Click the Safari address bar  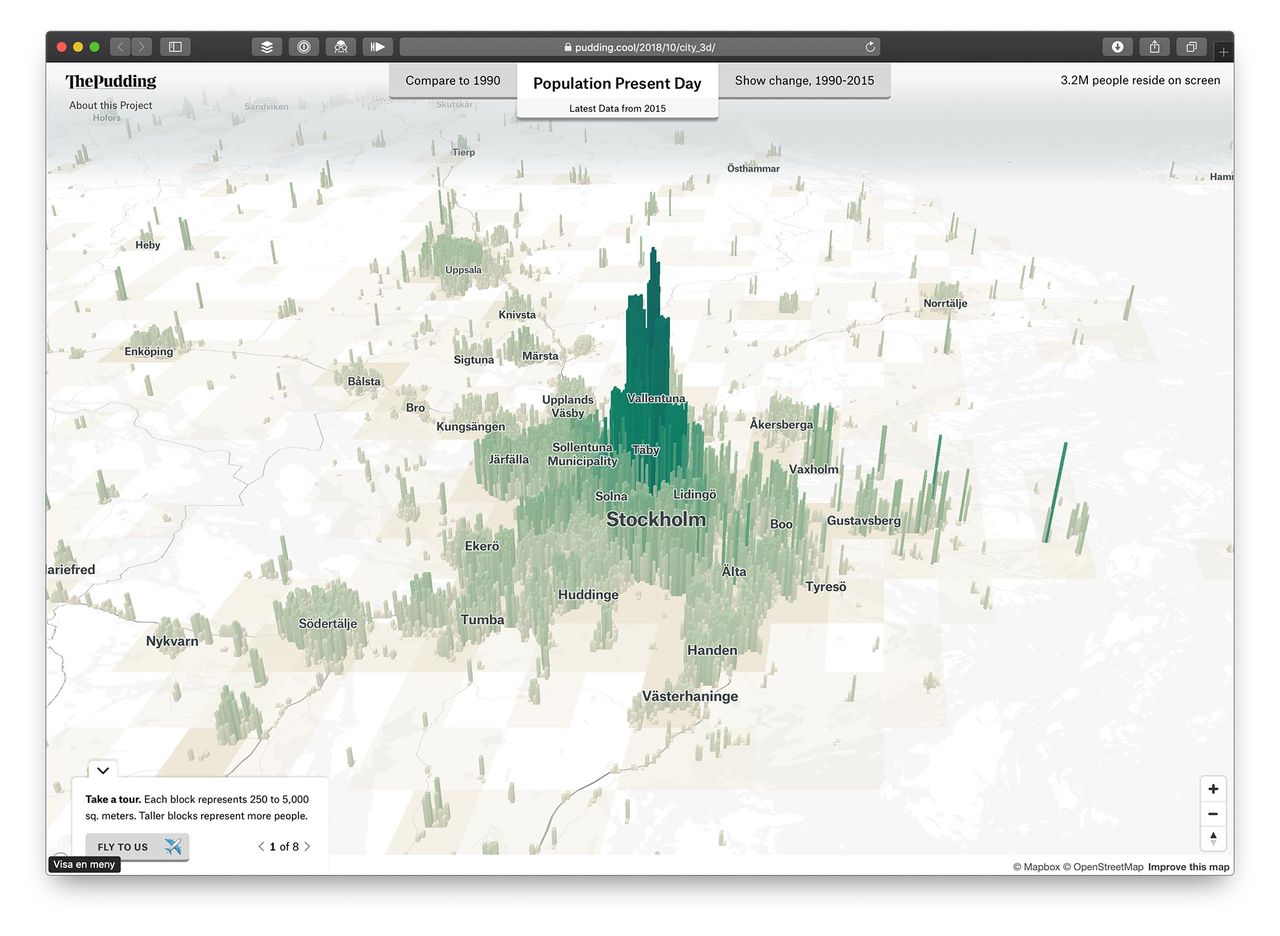pyautogui.click(x=640, y=47)
